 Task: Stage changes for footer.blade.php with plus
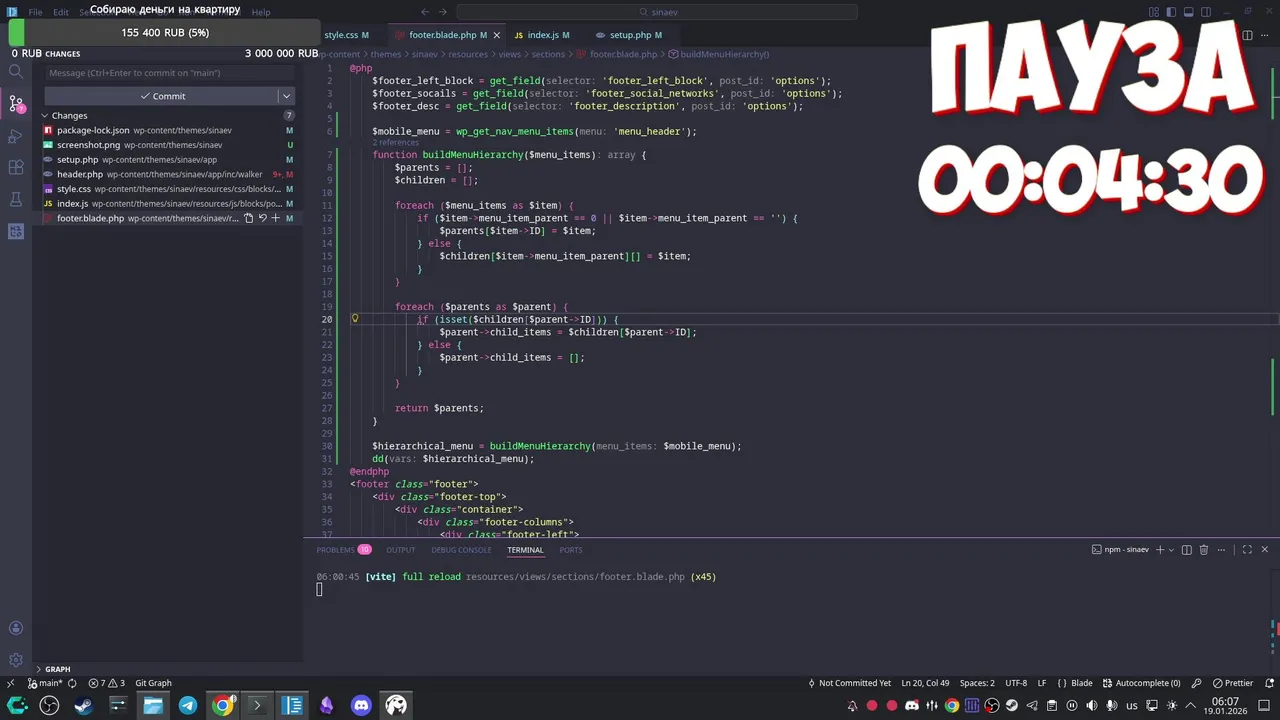click(x=276, y=218)
